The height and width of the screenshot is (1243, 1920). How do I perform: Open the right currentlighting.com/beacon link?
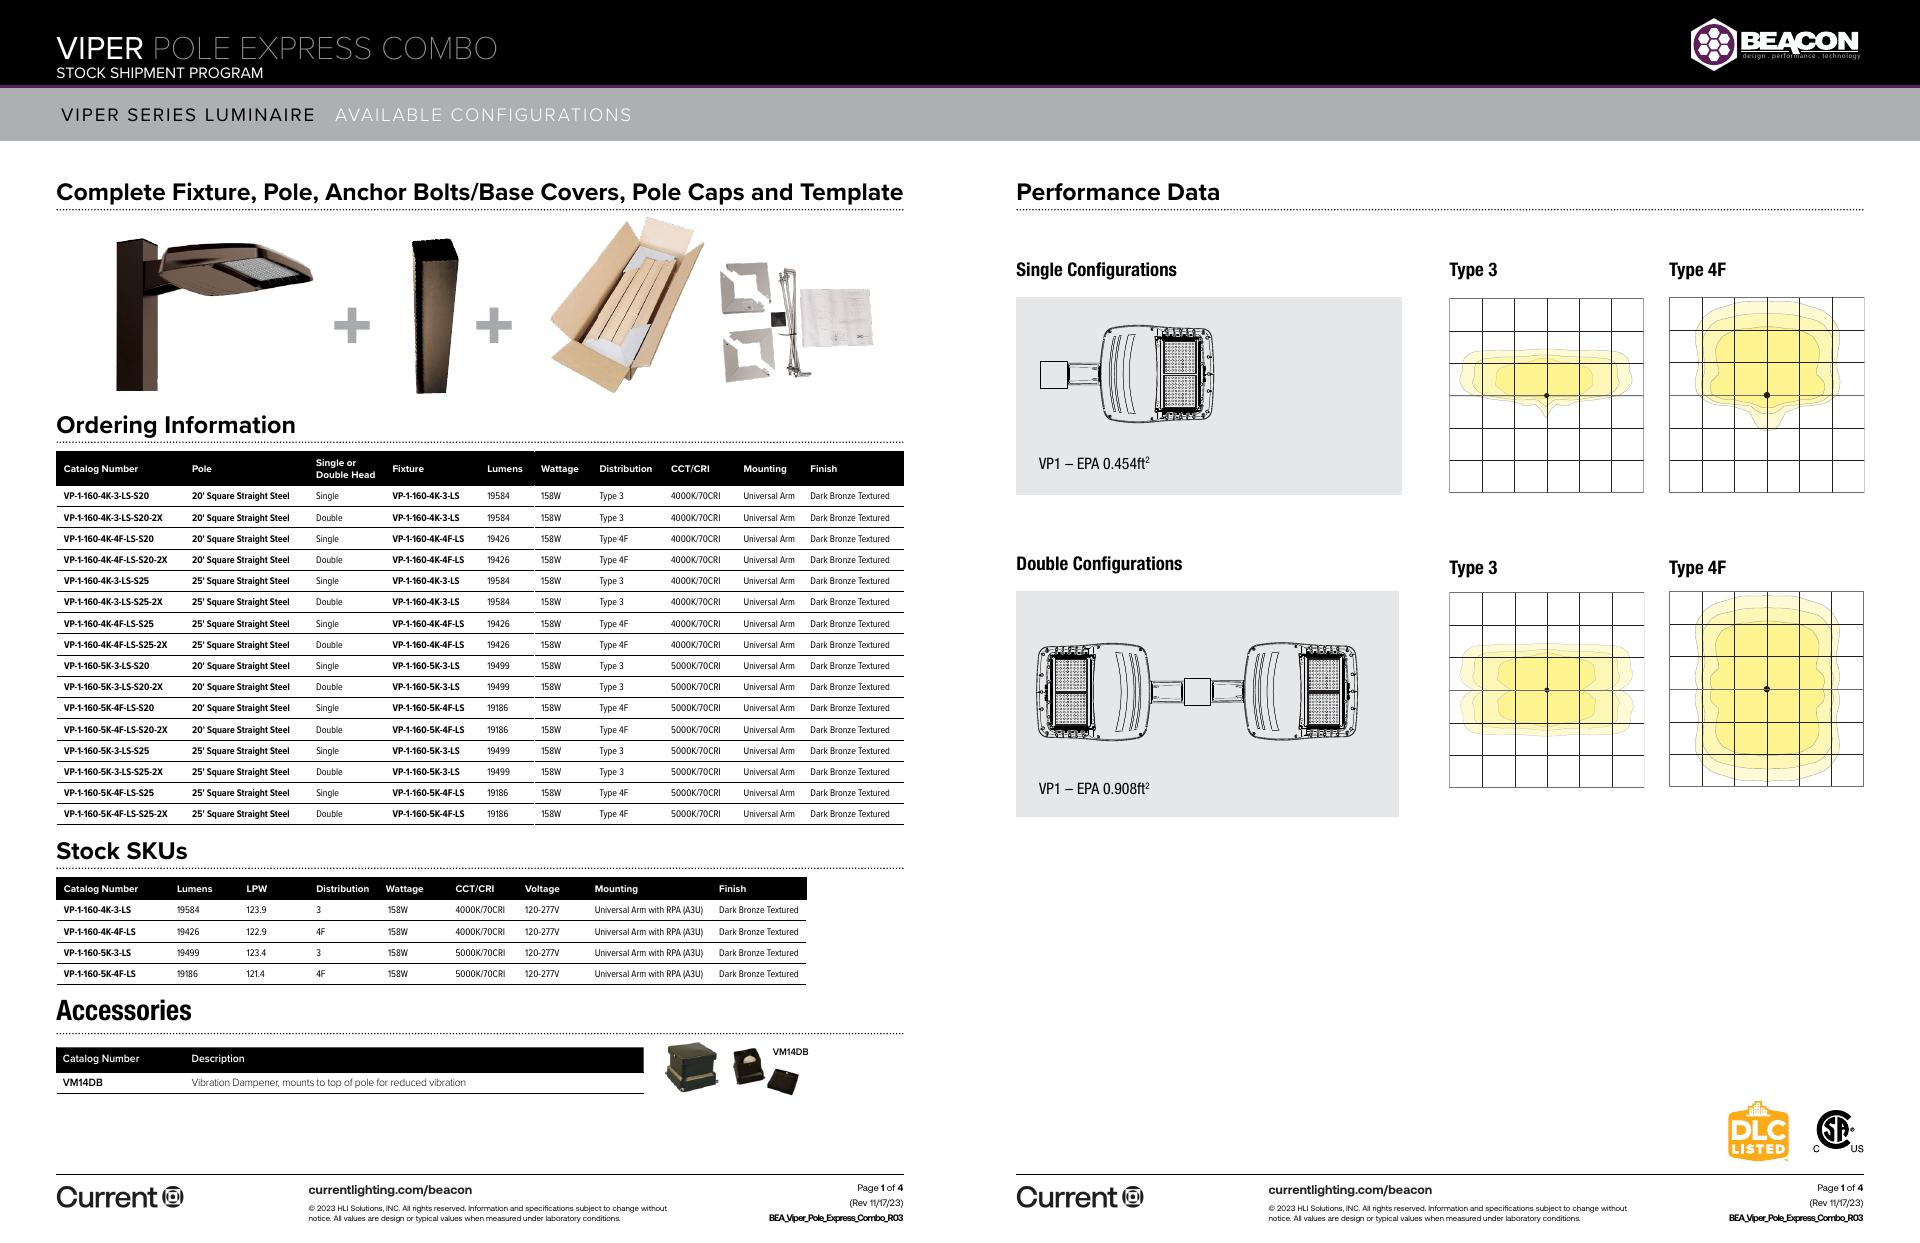coord(1350,1190)
